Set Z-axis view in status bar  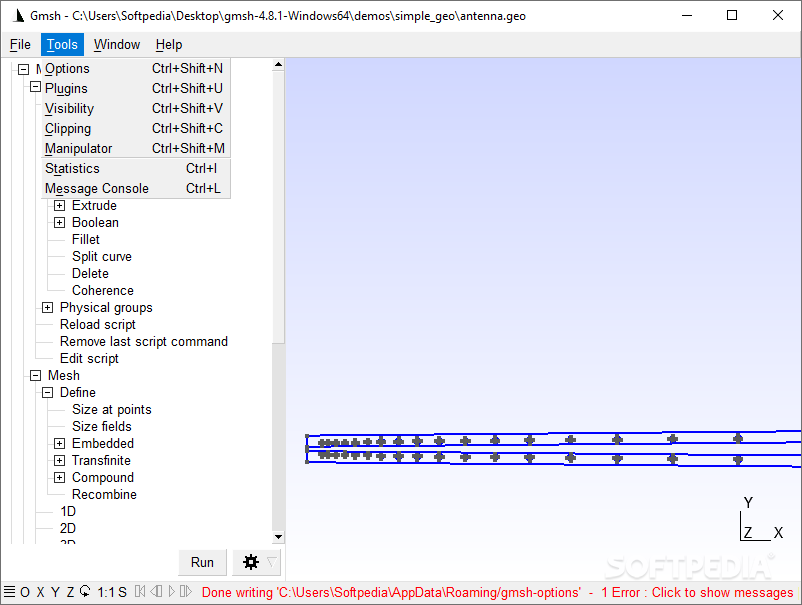point(70,592)
